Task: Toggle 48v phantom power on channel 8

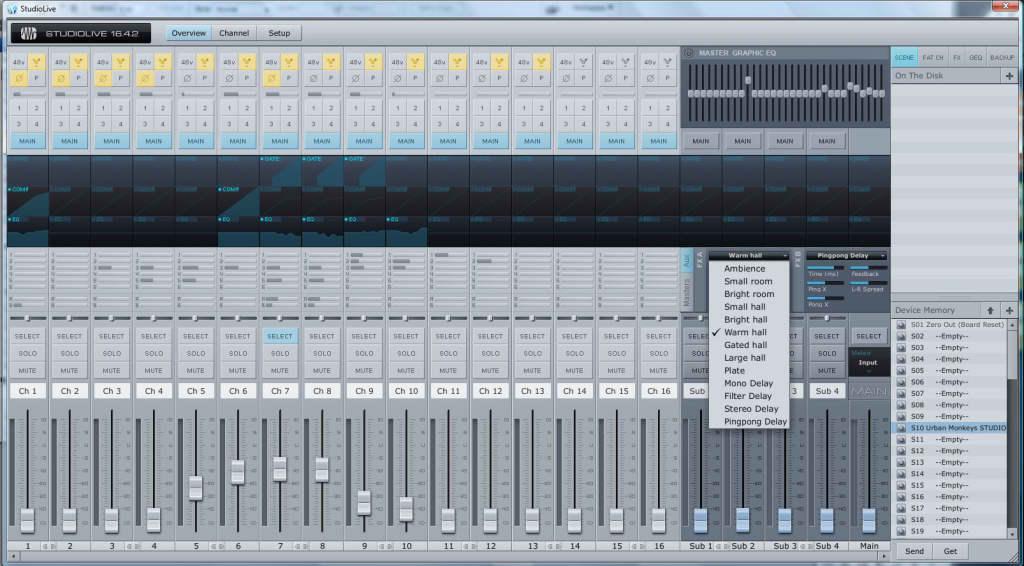Action: click(x=313, y=62)
